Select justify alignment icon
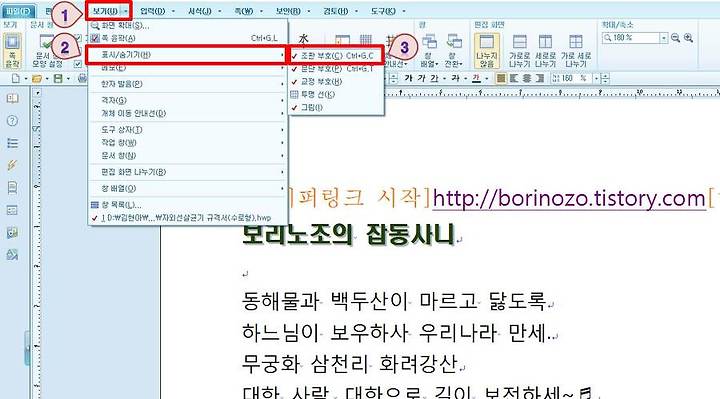Screen dimensions: 720x399 point(501,79)
